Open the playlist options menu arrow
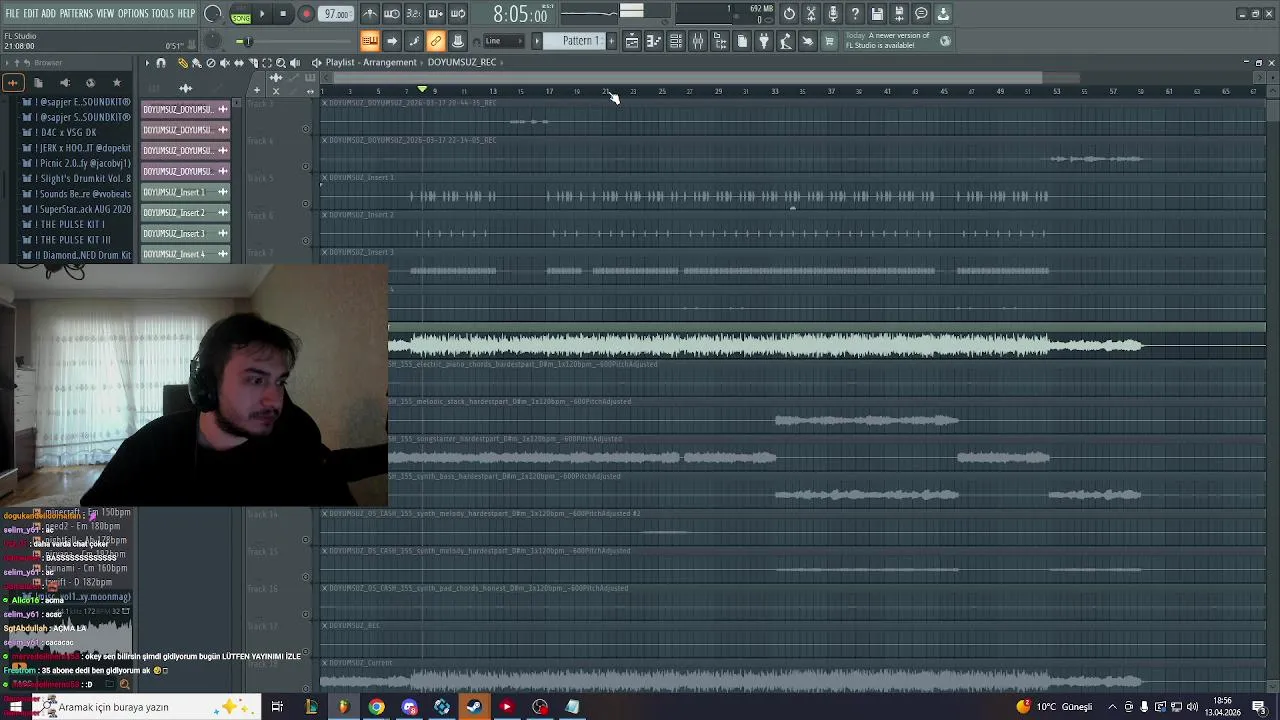 (x=147, y=63)
